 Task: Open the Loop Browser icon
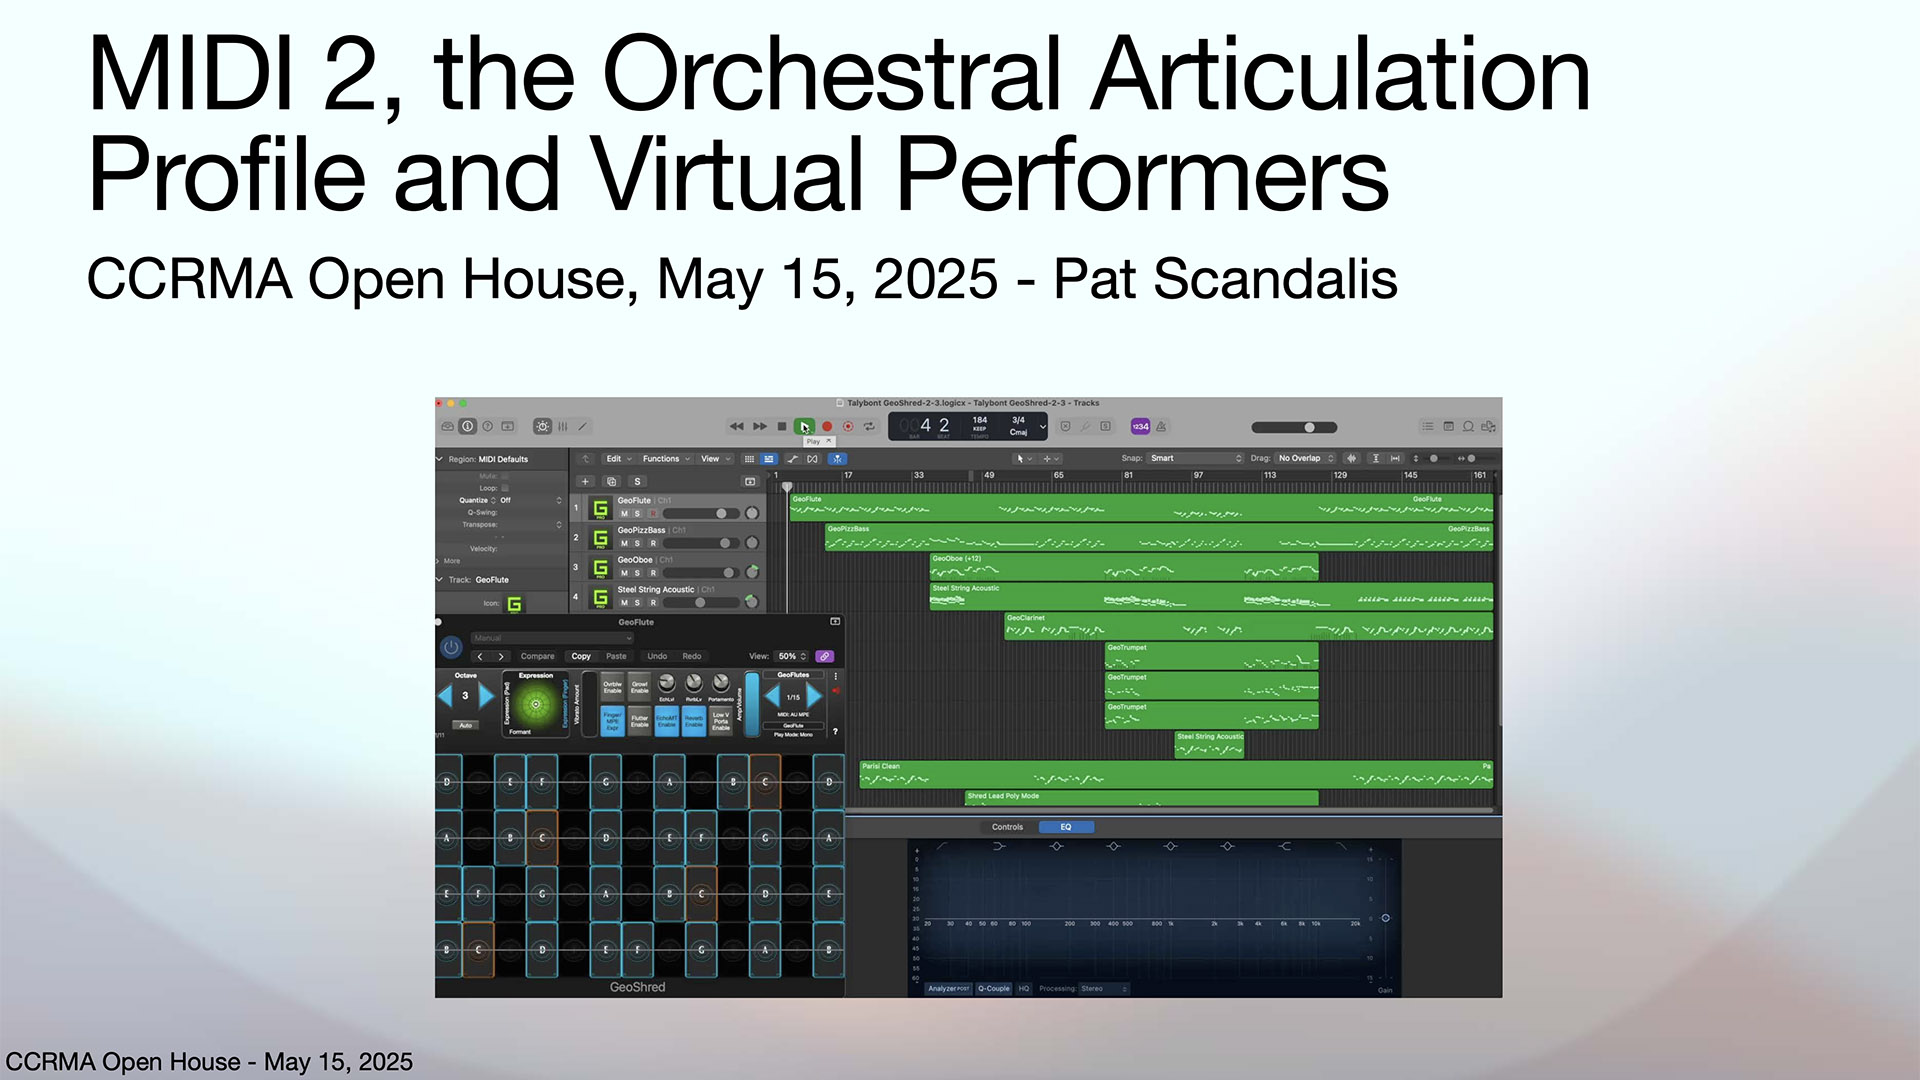[1468, 427]
